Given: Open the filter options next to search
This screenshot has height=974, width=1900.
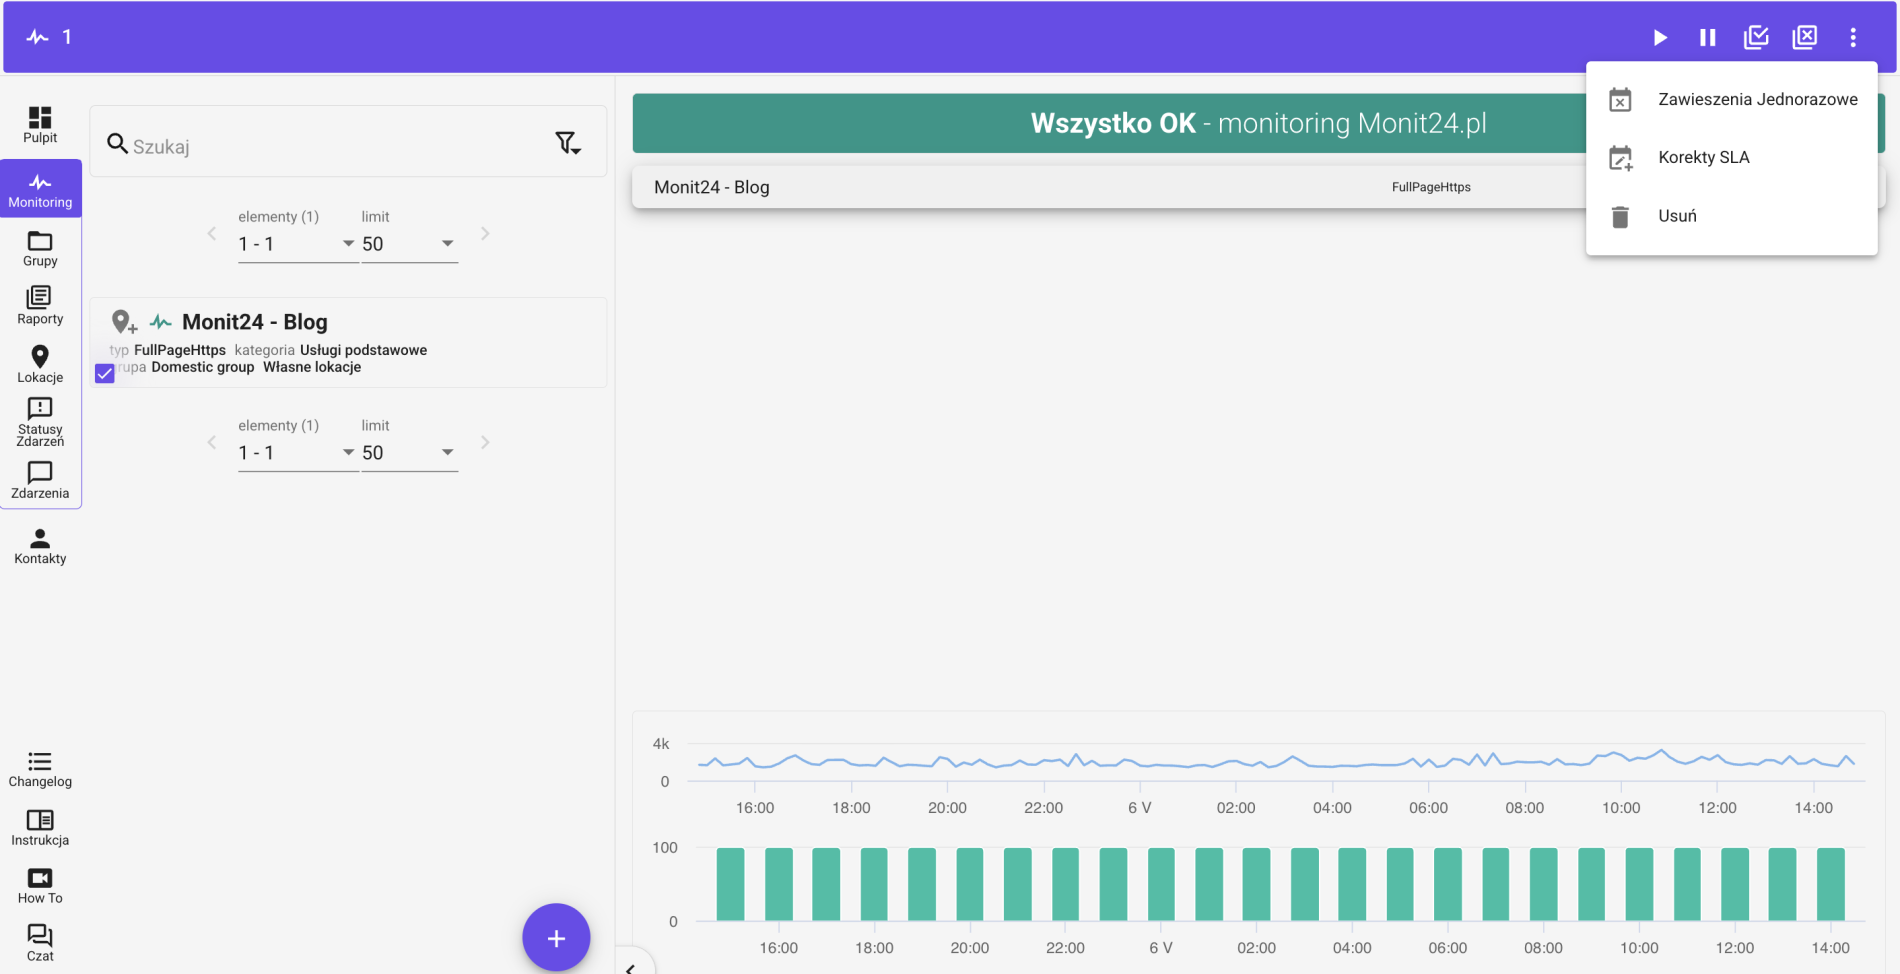Looking at the screenshot, I should click(x=568, y=143).
